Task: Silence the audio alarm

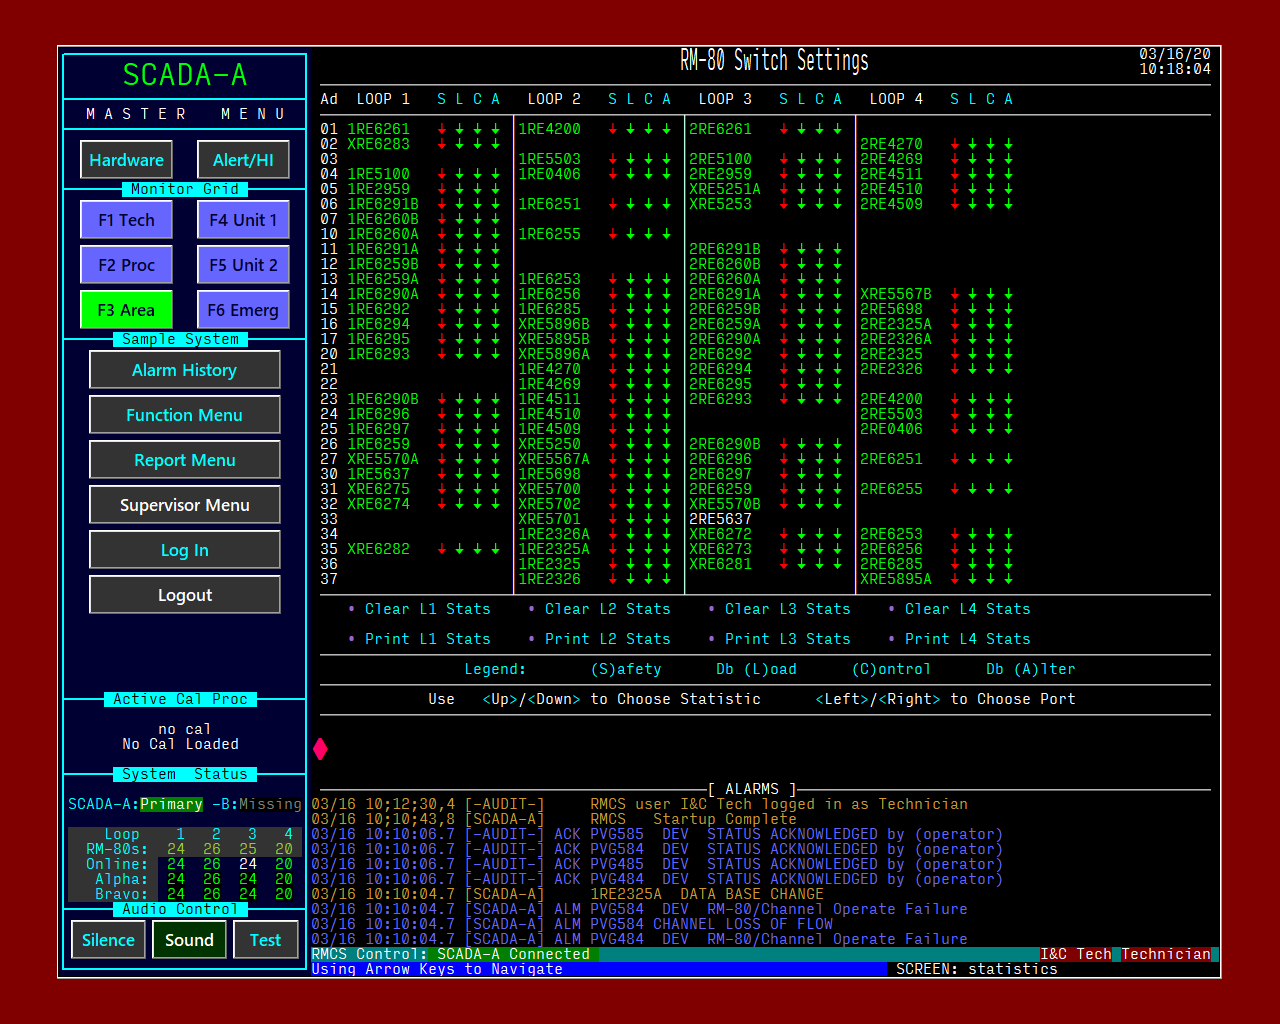Action: click(108, 940)
